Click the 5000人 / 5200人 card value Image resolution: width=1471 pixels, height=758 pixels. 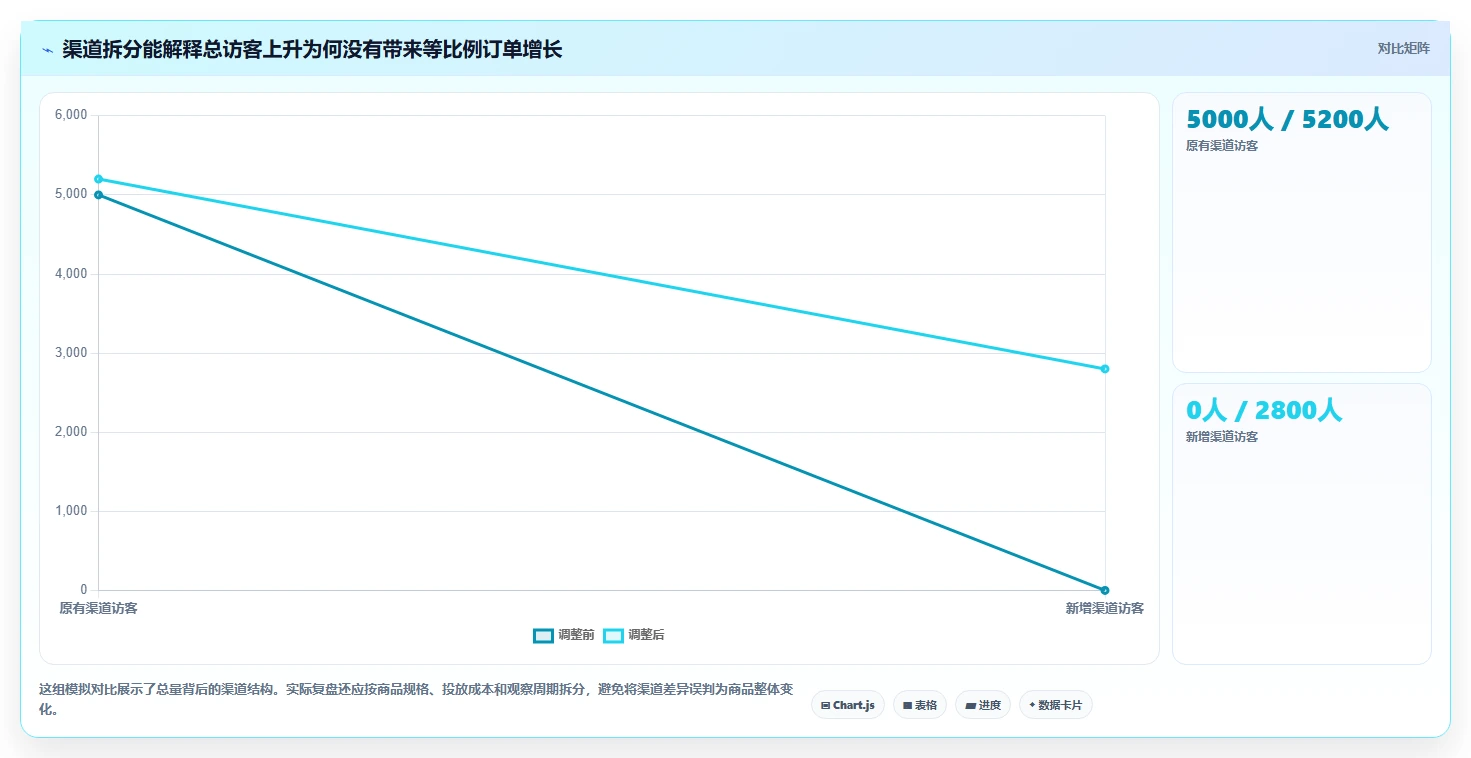click(1287, 119)
